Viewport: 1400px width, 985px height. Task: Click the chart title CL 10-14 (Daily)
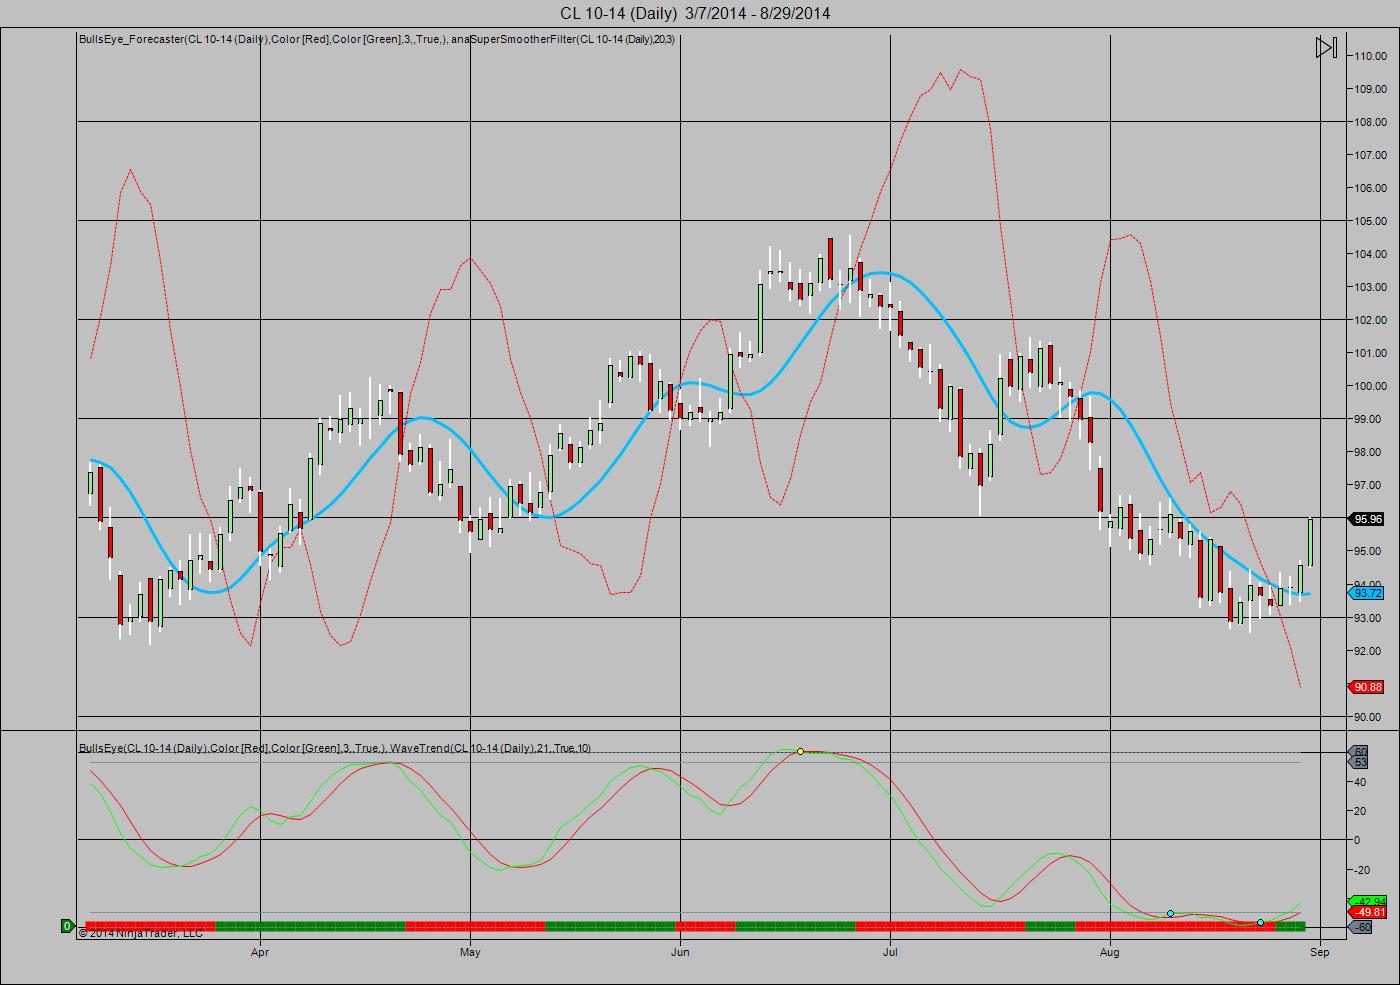[695, 13]
